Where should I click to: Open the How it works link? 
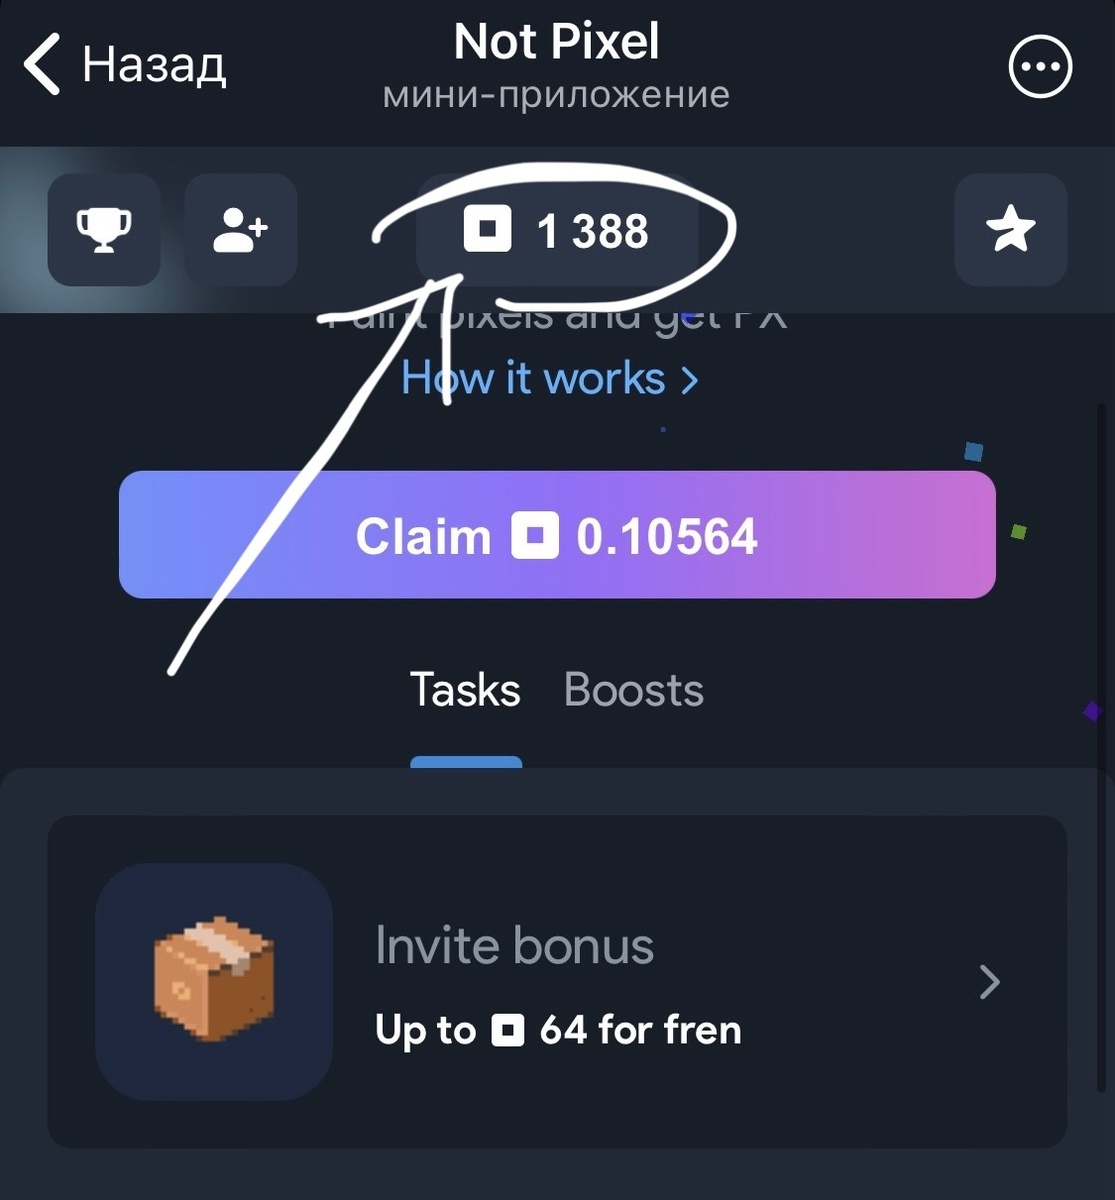pyautogui.click(x=549, y=379)
